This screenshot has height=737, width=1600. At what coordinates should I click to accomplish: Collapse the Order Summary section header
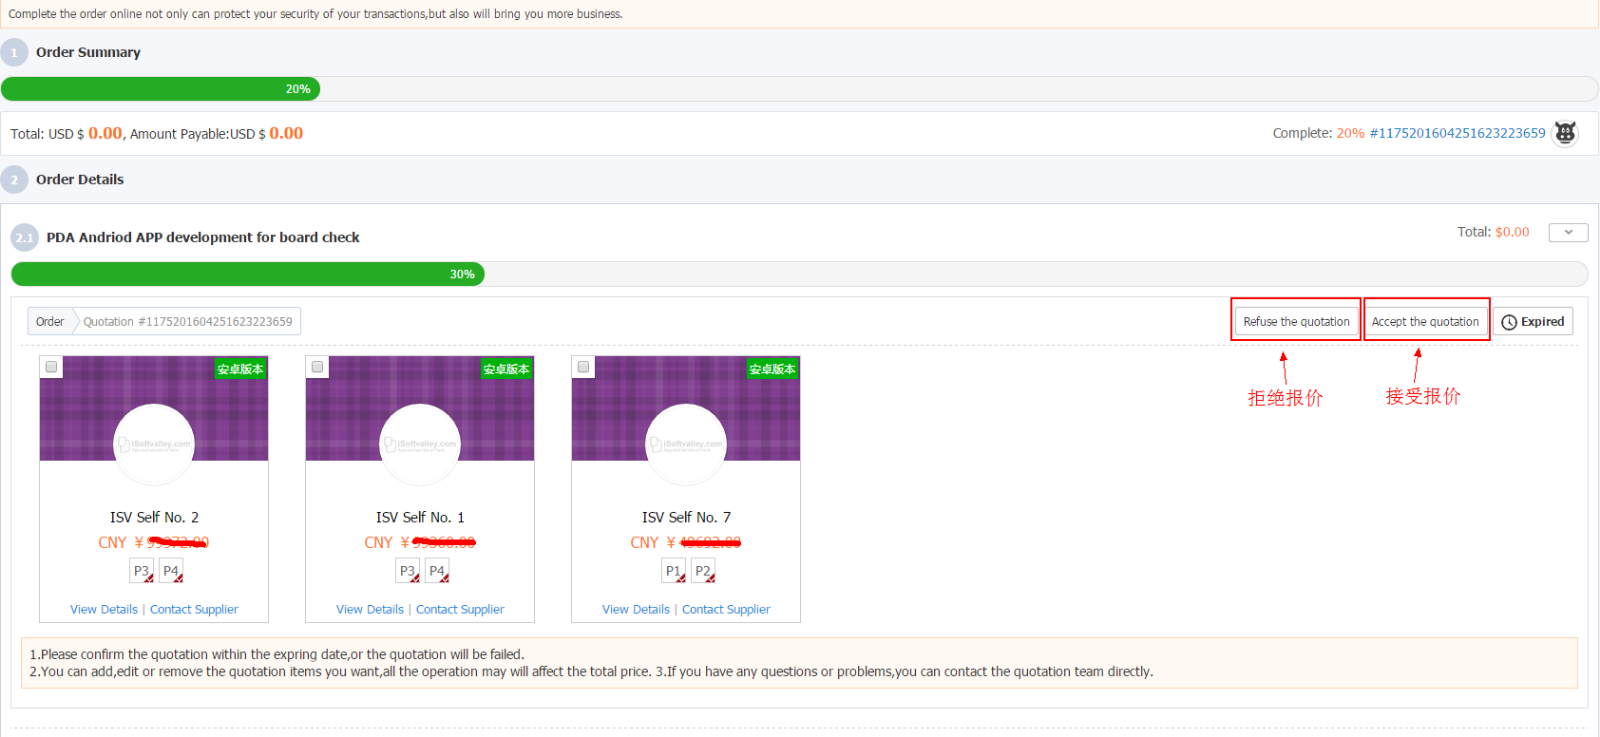88,52
